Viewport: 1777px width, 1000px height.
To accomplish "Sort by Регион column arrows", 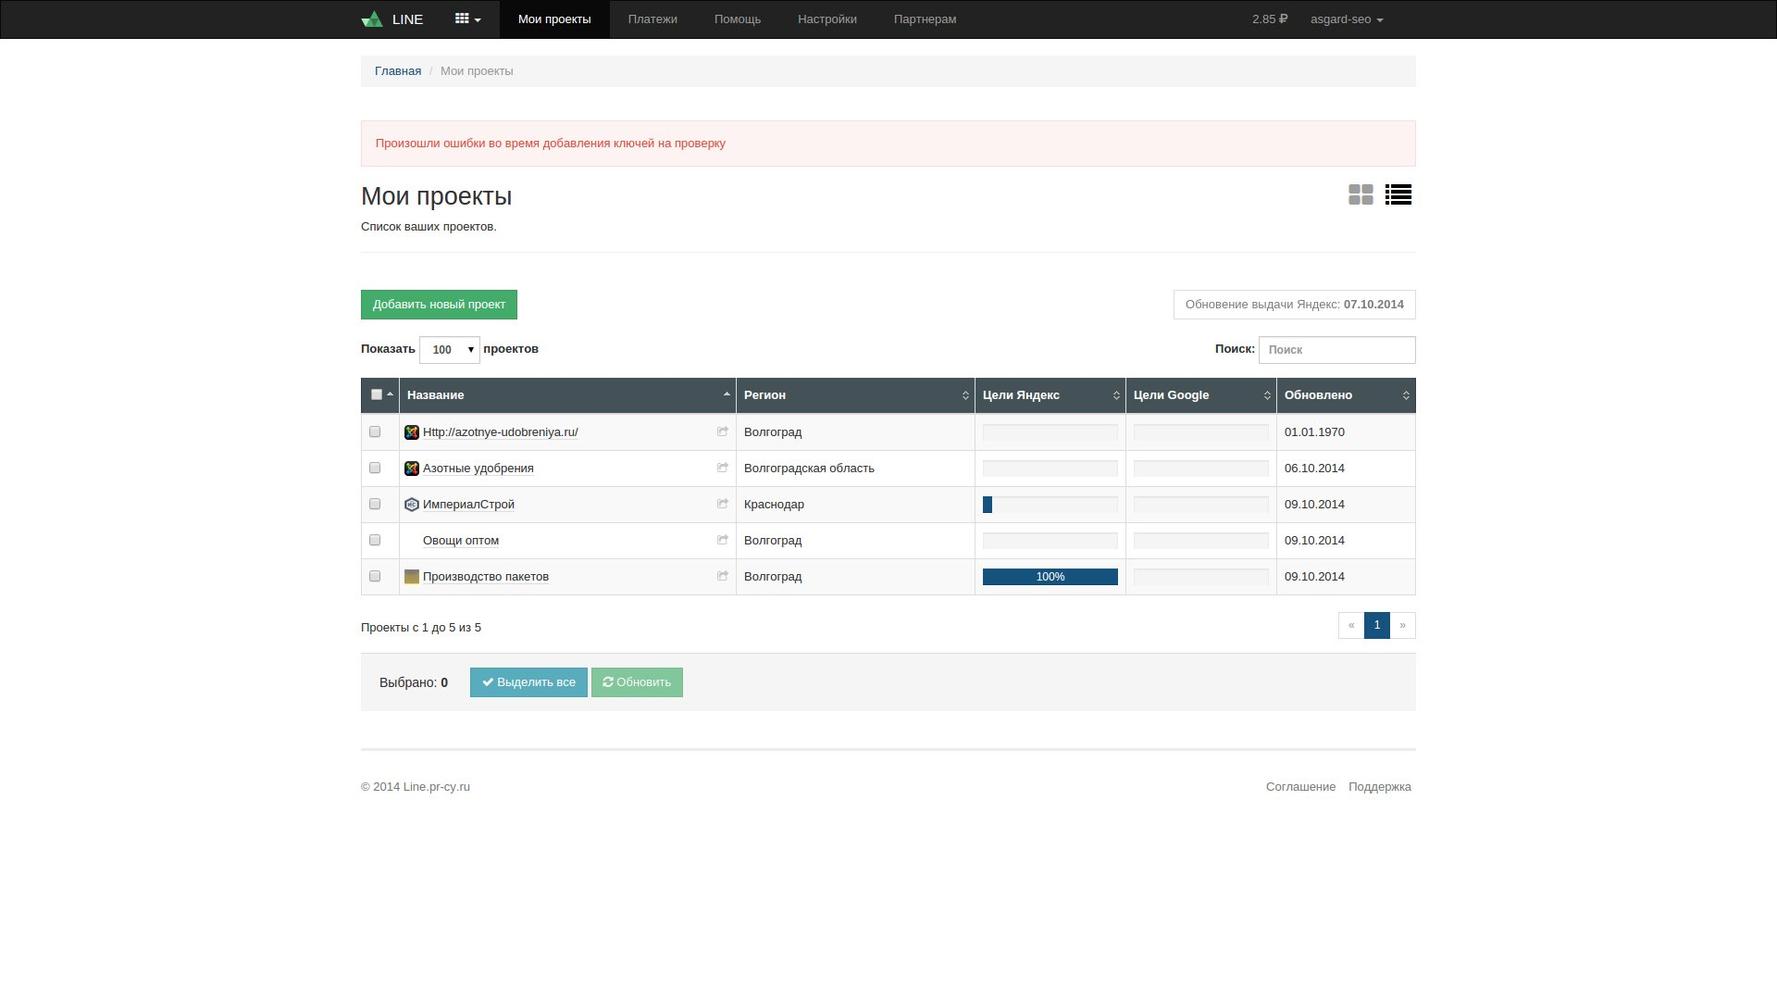I will pyautogui.click(x=965, y=395).
